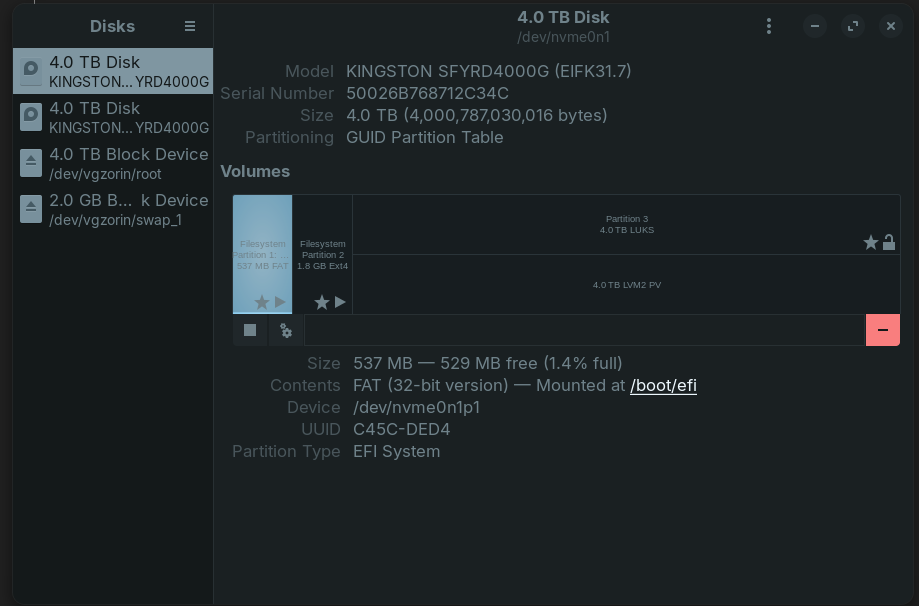Viewport: 919px width, 606px height.
Task: Open the drive options three-dot menu
Action: pos(768,26)
